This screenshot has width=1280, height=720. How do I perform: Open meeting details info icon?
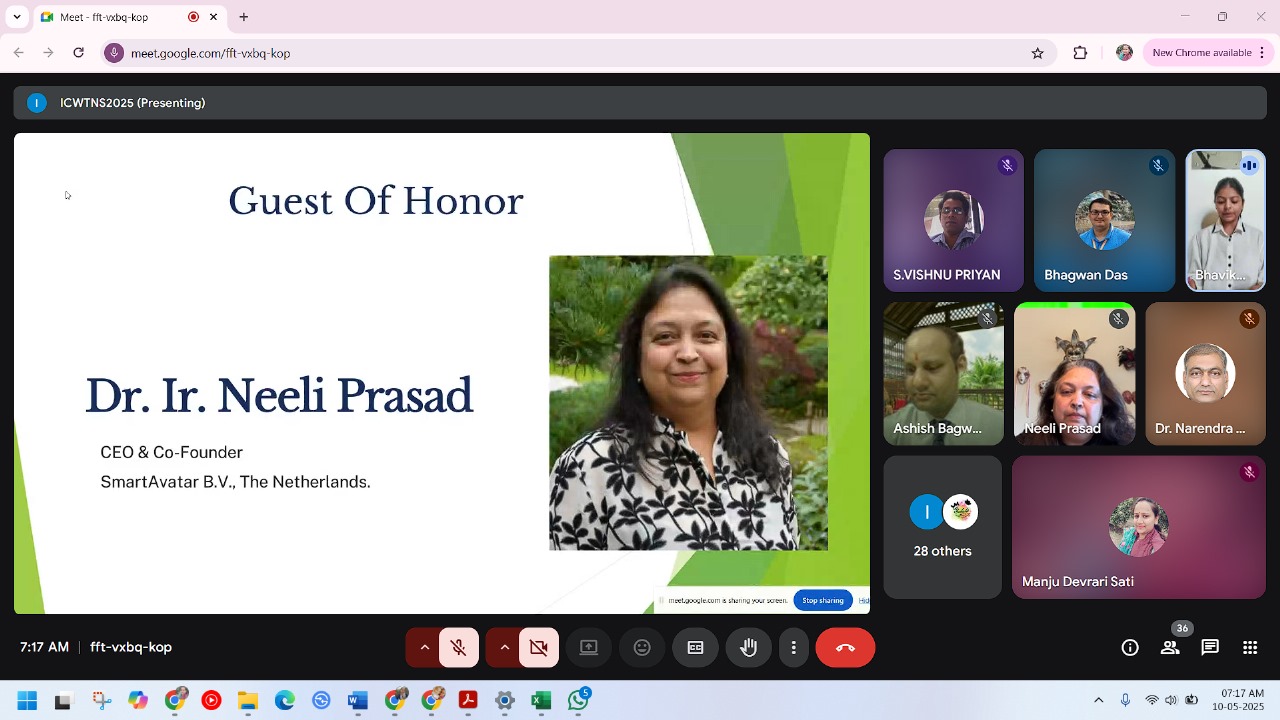(1130, 648)
